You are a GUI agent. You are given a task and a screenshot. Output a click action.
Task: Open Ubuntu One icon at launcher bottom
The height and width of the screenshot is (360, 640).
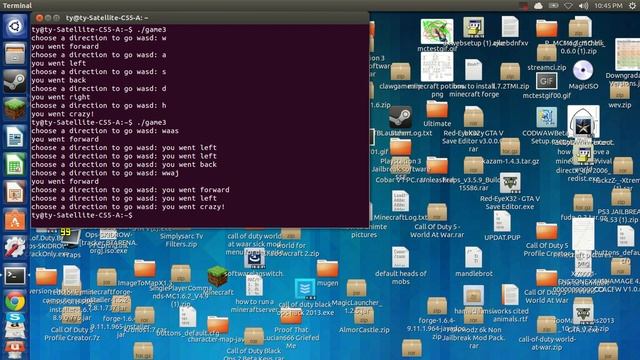pyautogui.click(x=15, y=350)
